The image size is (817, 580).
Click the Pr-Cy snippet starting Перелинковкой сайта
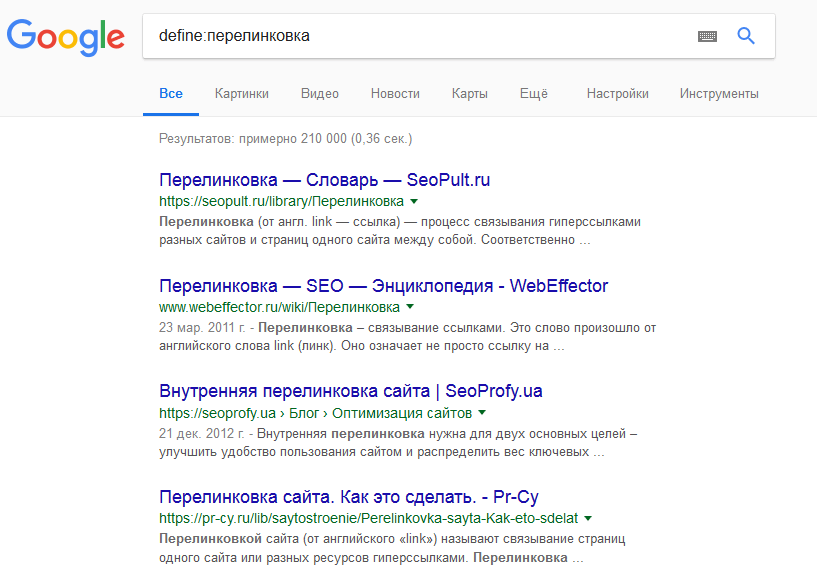tap(392, 548)
